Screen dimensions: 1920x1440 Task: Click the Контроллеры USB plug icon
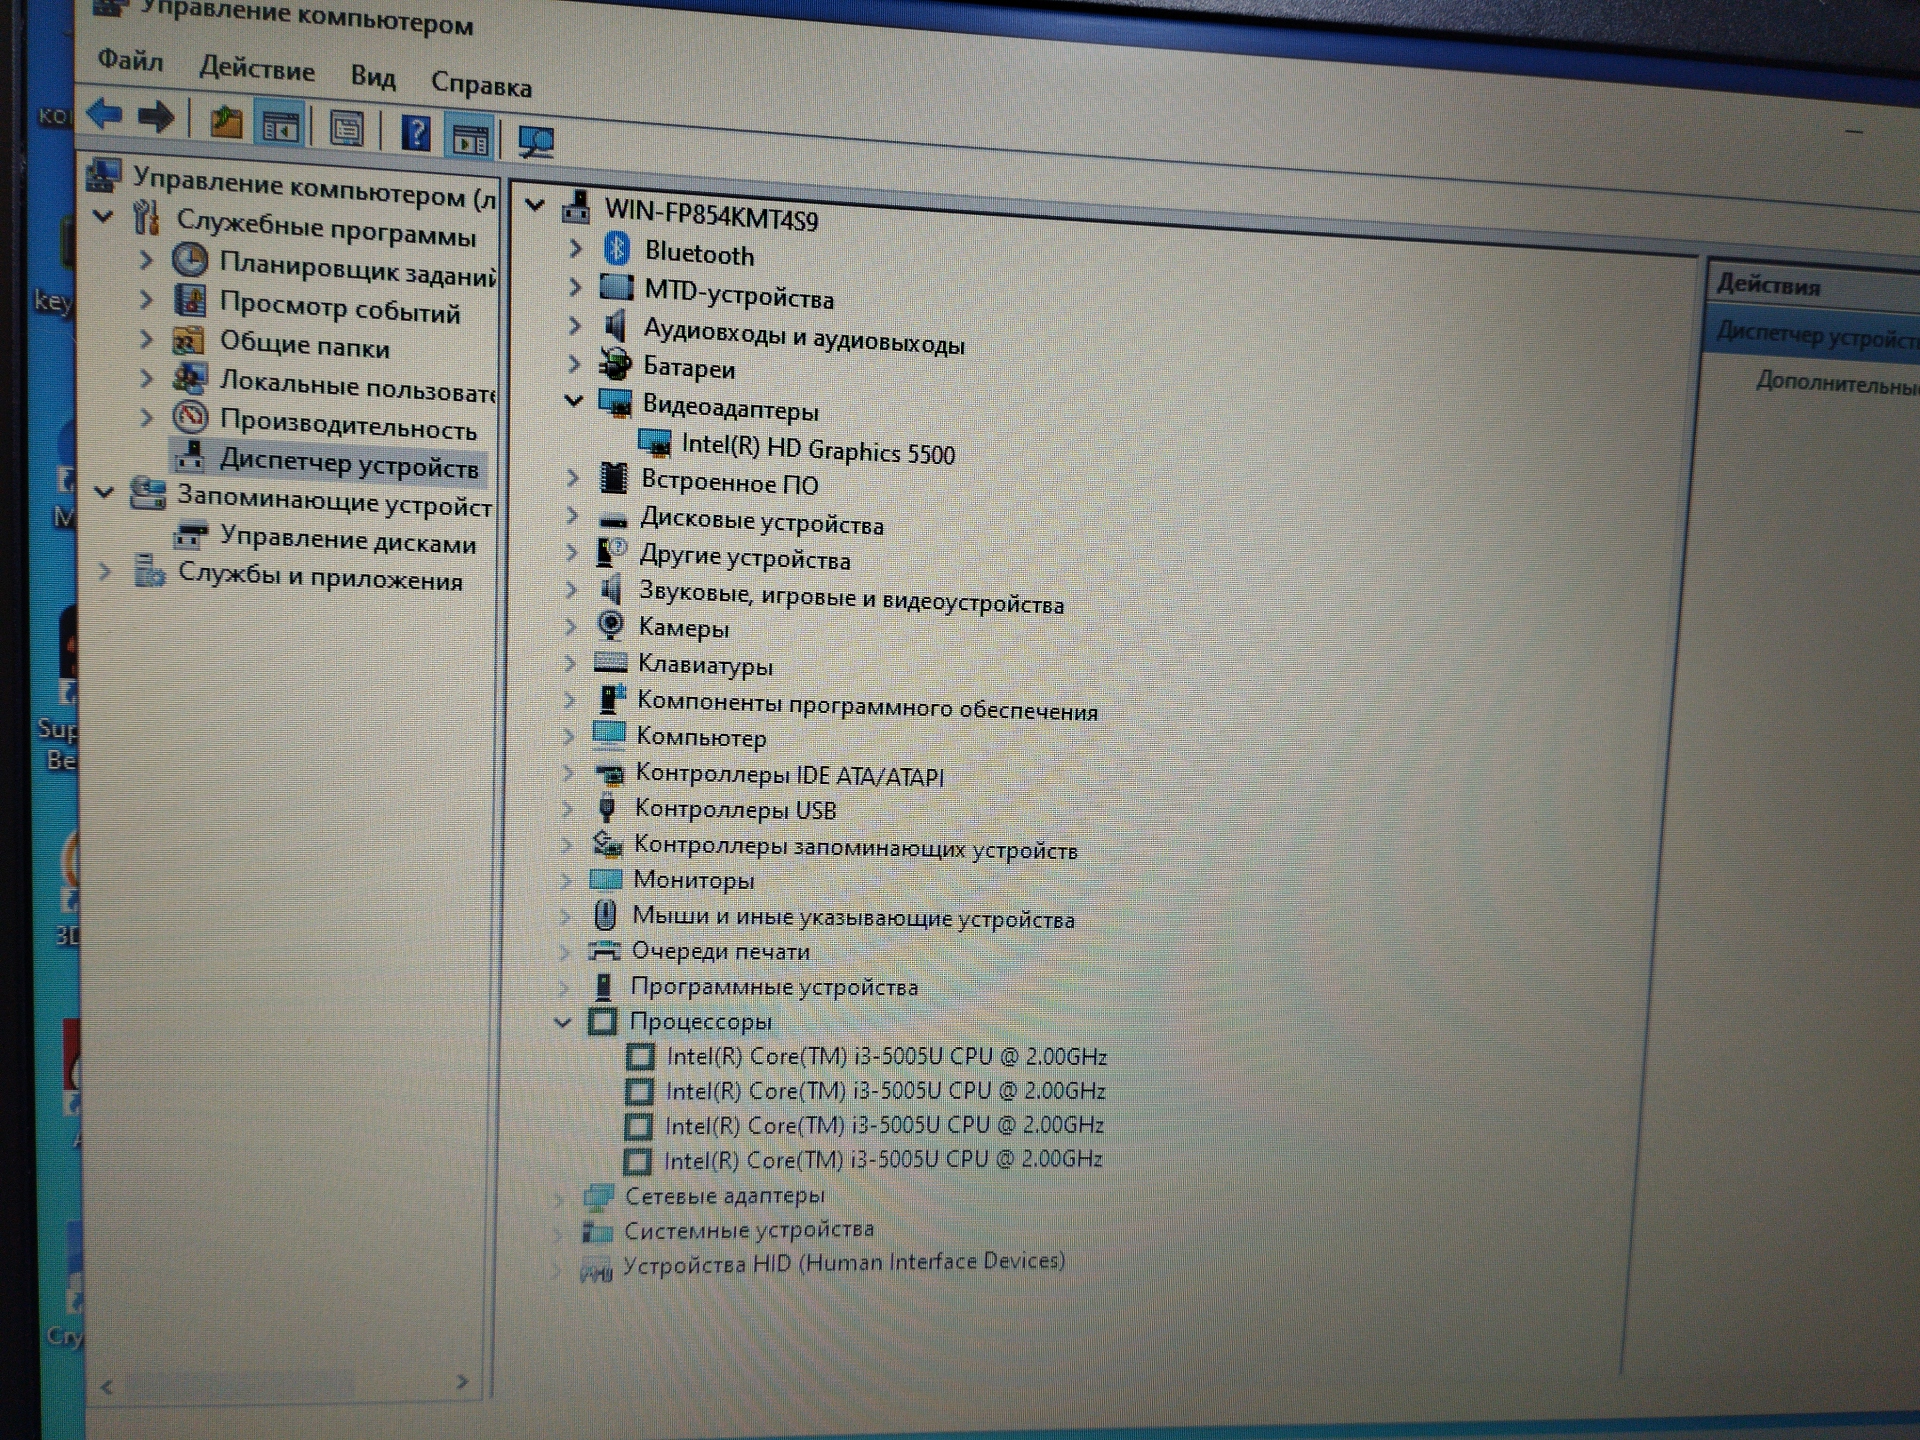(x=606, y=806)
